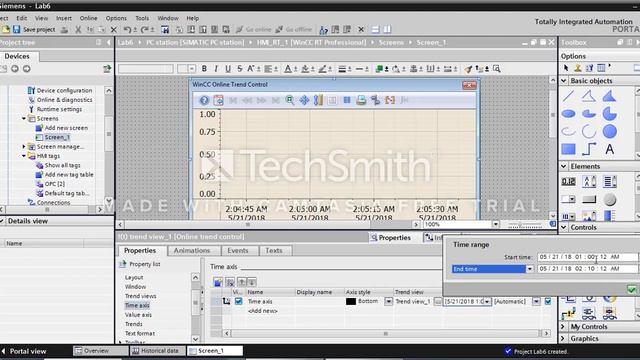Click the Print icon in trend control toolbar

click(x=361, y=100)
